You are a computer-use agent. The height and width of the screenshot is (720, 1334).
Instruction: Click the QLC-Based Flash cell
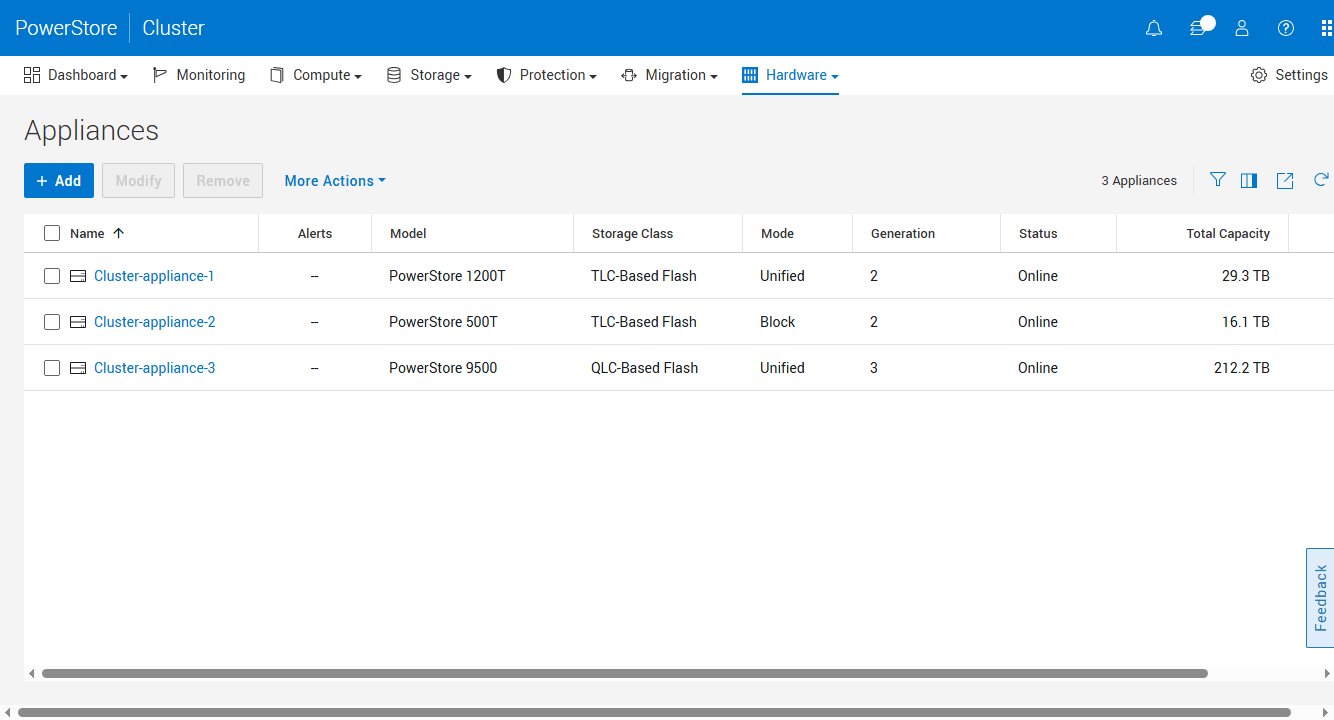point(644,368)
